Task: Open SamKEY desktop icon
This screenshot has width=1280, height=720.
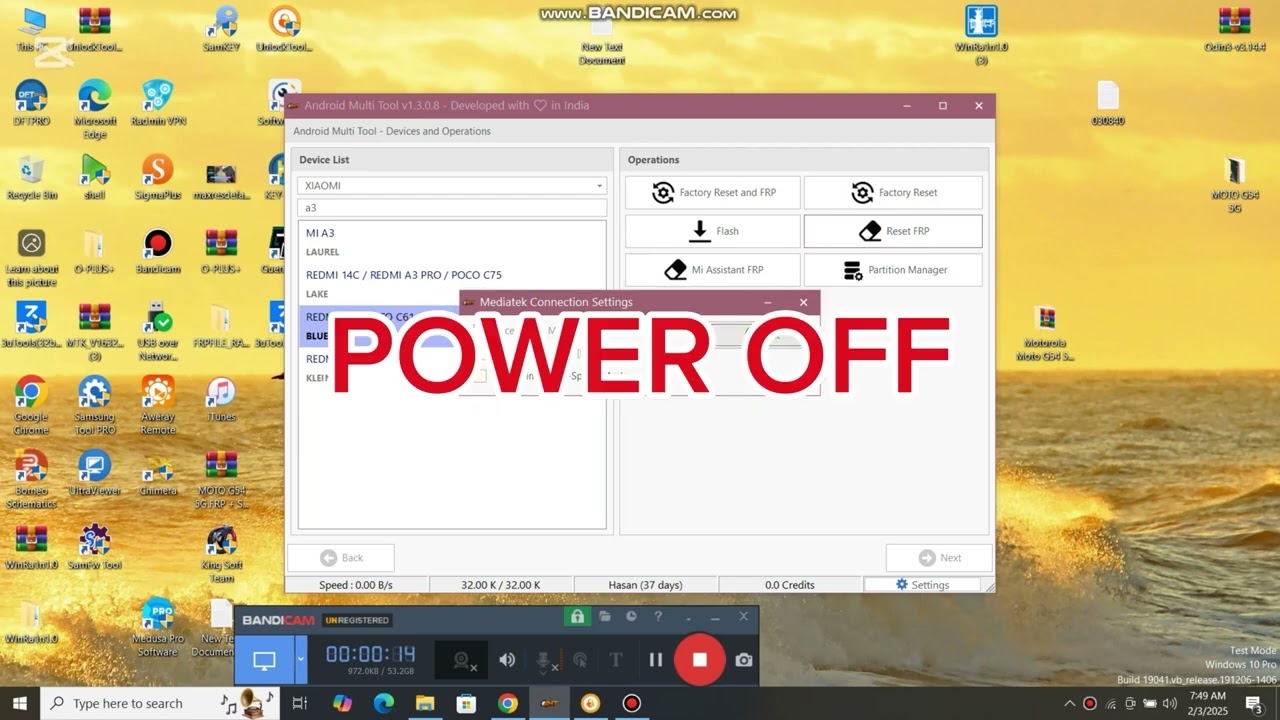Action: [x=221, y=29]
